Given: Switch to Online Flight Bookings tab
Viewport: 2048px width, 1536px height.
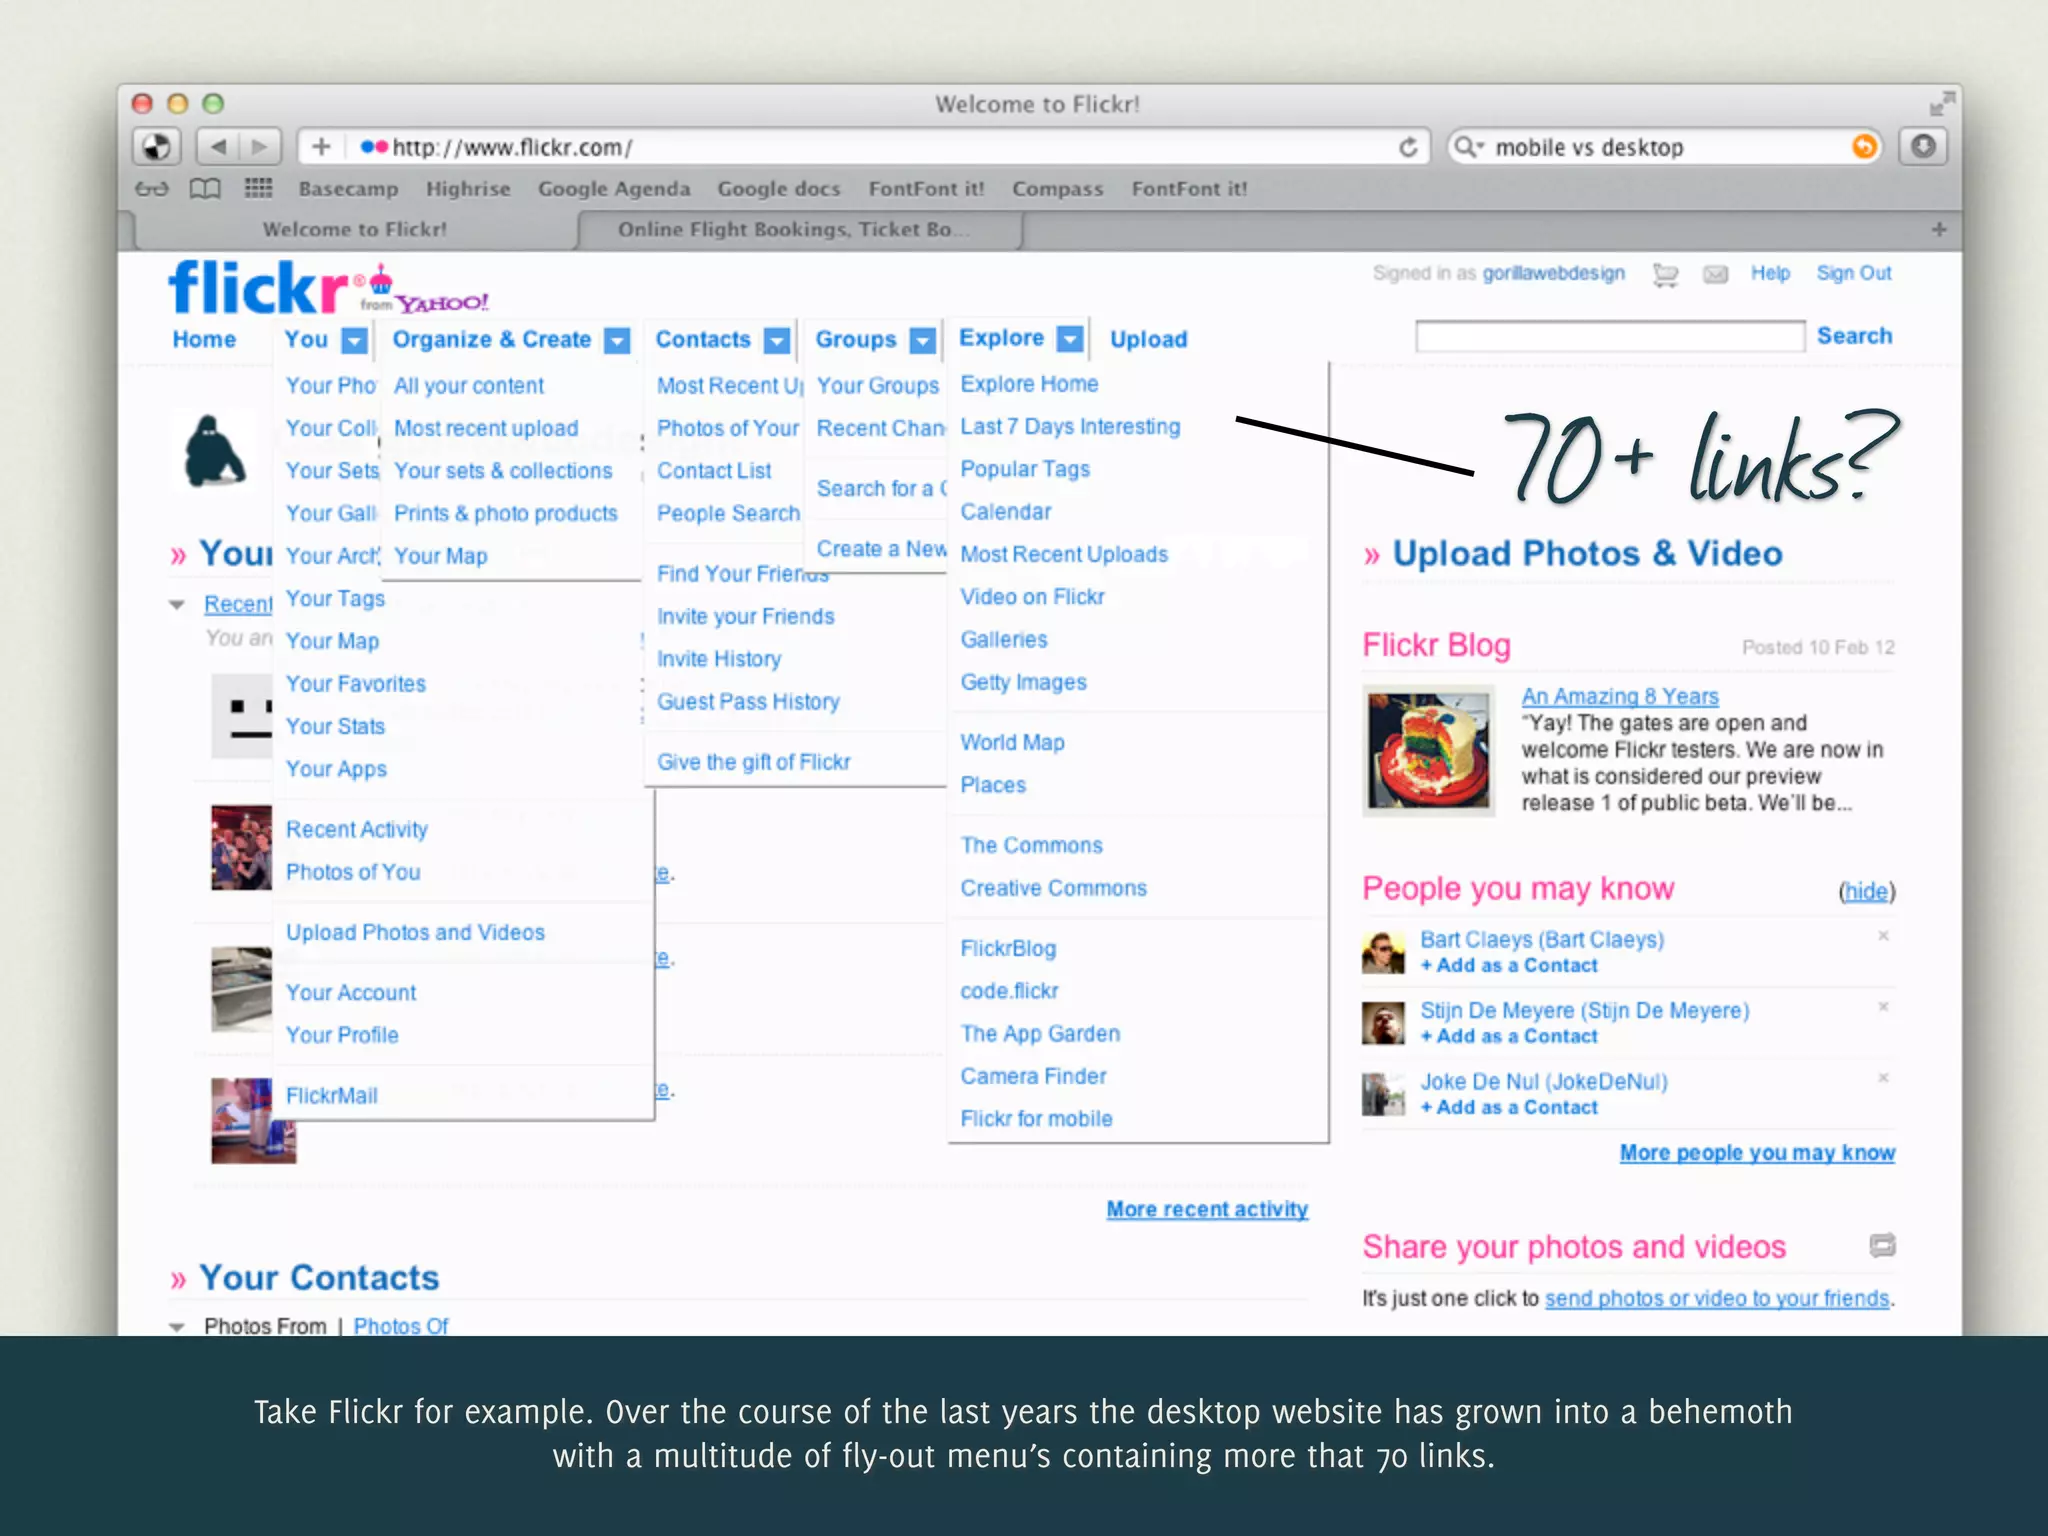Looking at the screenshot, I should pos(795,230).
